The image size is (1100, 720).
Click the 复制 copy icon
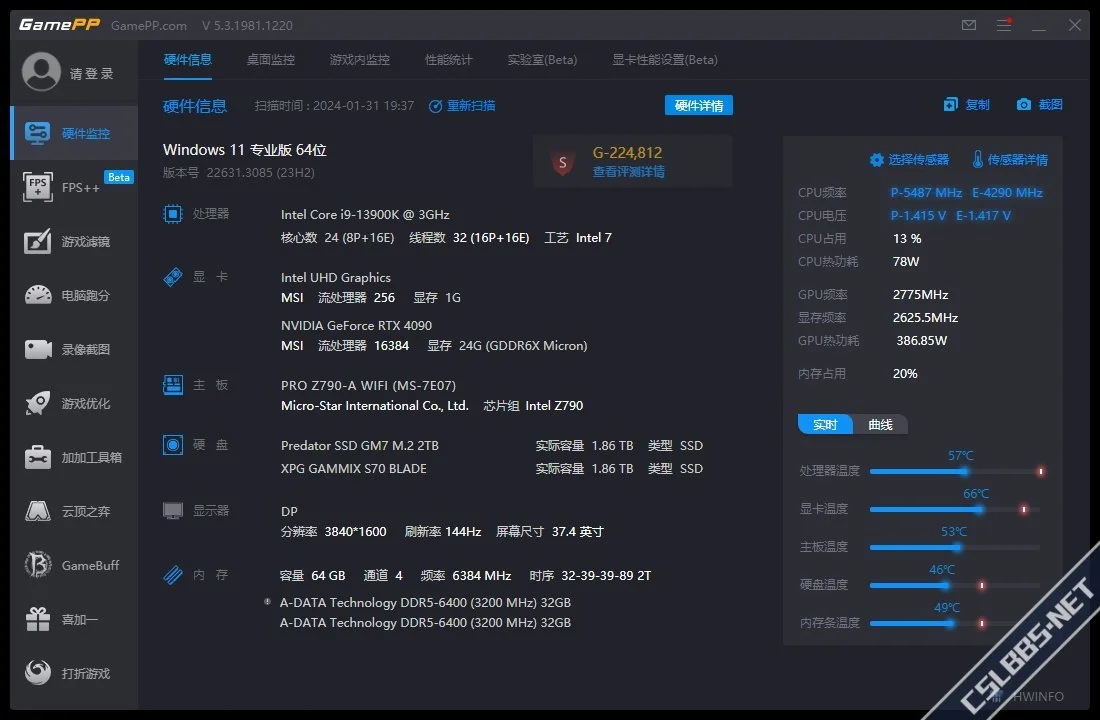(951, 105)
